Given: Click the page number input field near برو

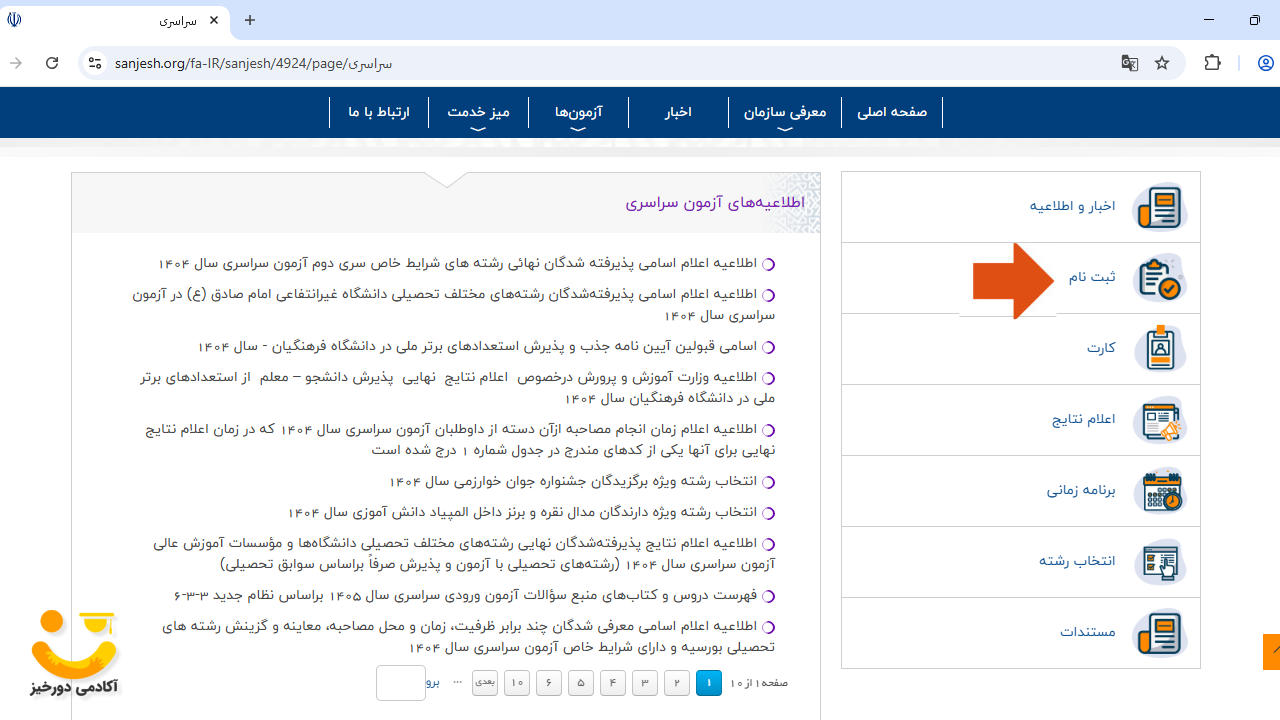Looking at the screenshot, I should click(x=400, y=682).
